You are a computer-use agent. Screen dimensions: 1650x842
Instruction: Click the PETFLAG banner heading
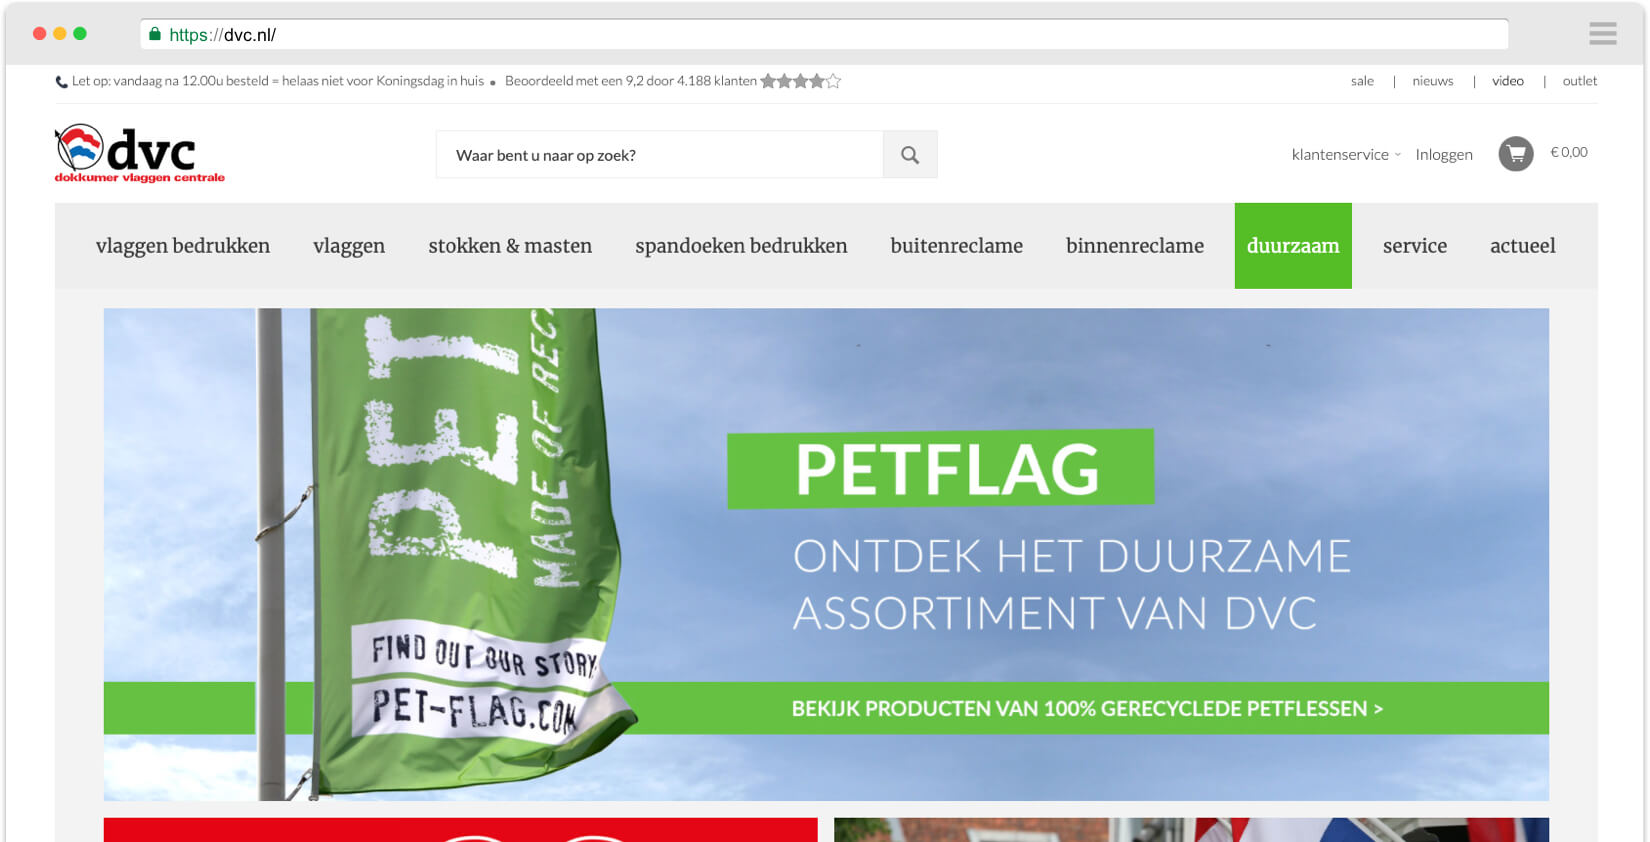click(x=941, y=469)
